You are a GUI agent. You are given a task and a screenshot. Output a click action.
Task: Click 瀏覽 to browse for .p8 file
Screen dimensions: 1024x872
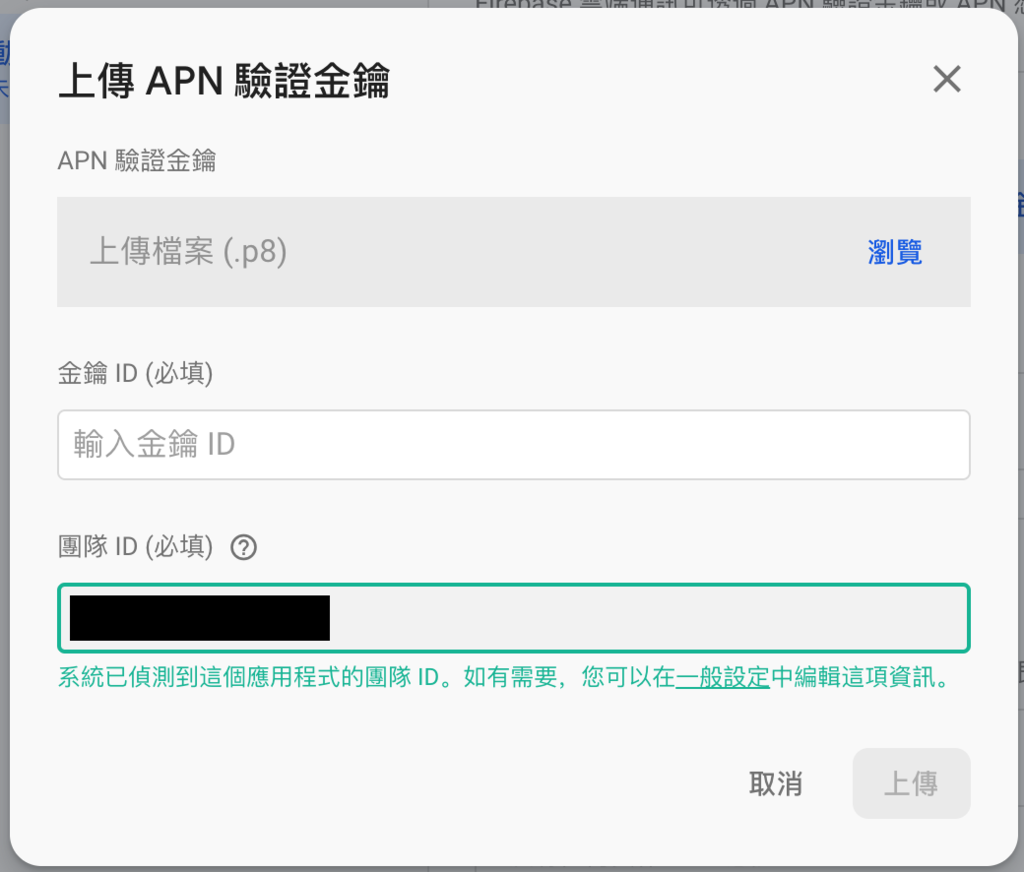895,252
